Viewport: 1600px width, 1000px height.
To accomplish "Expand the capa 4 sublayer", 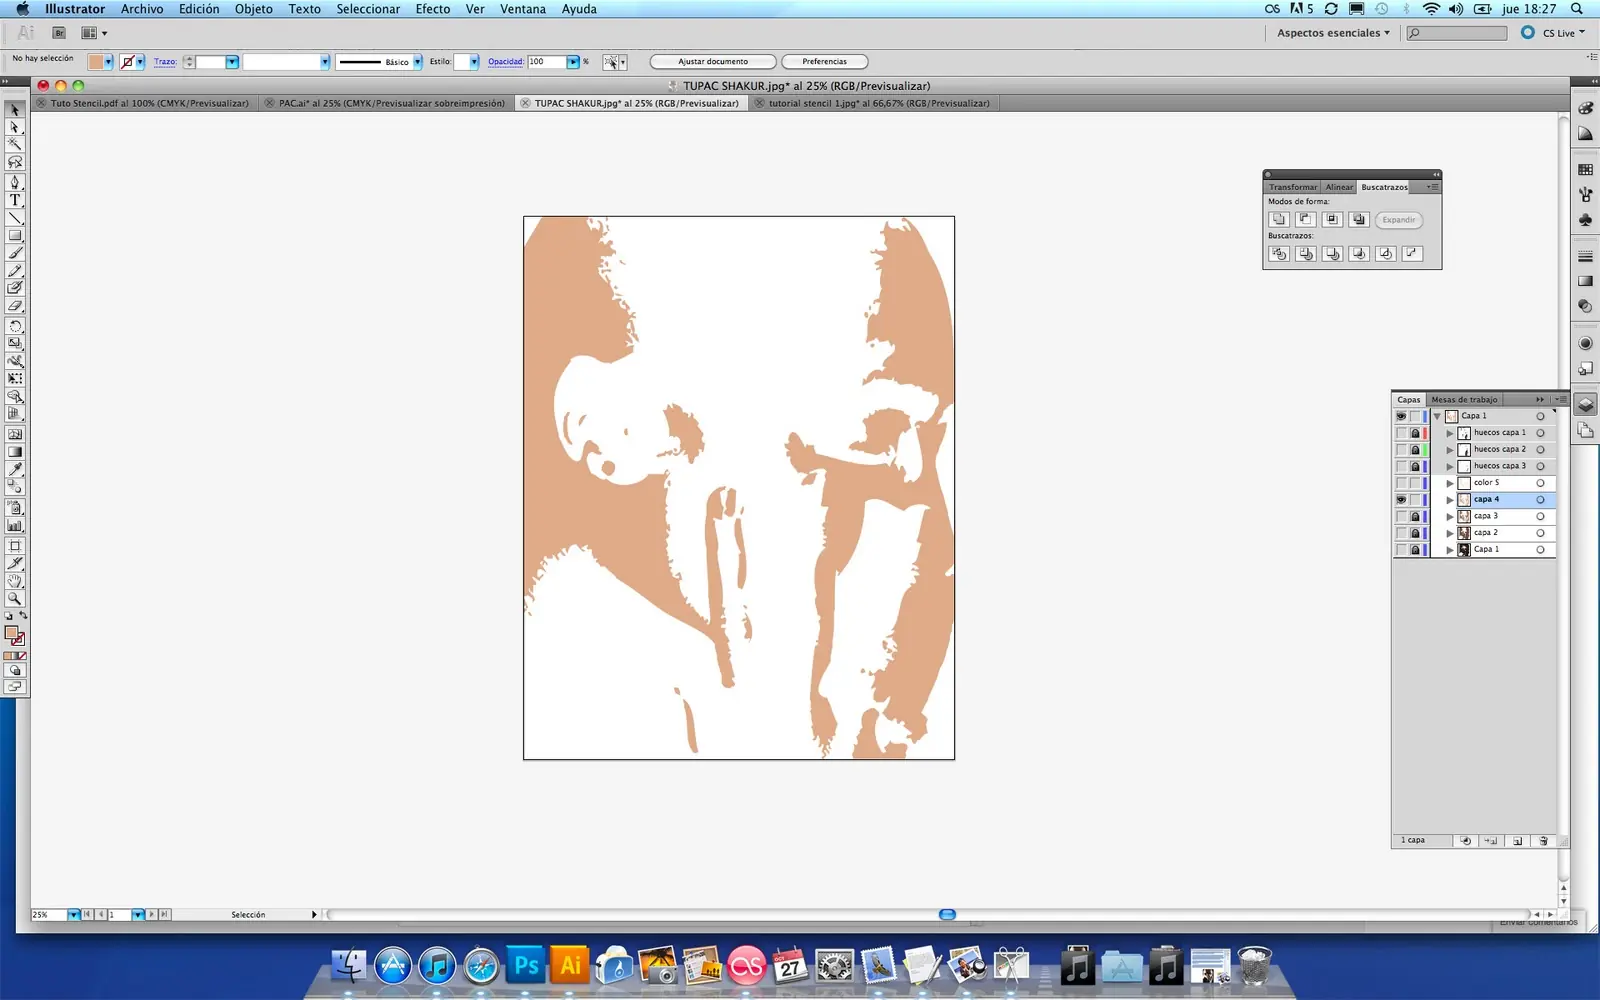I will (1450, 499).
